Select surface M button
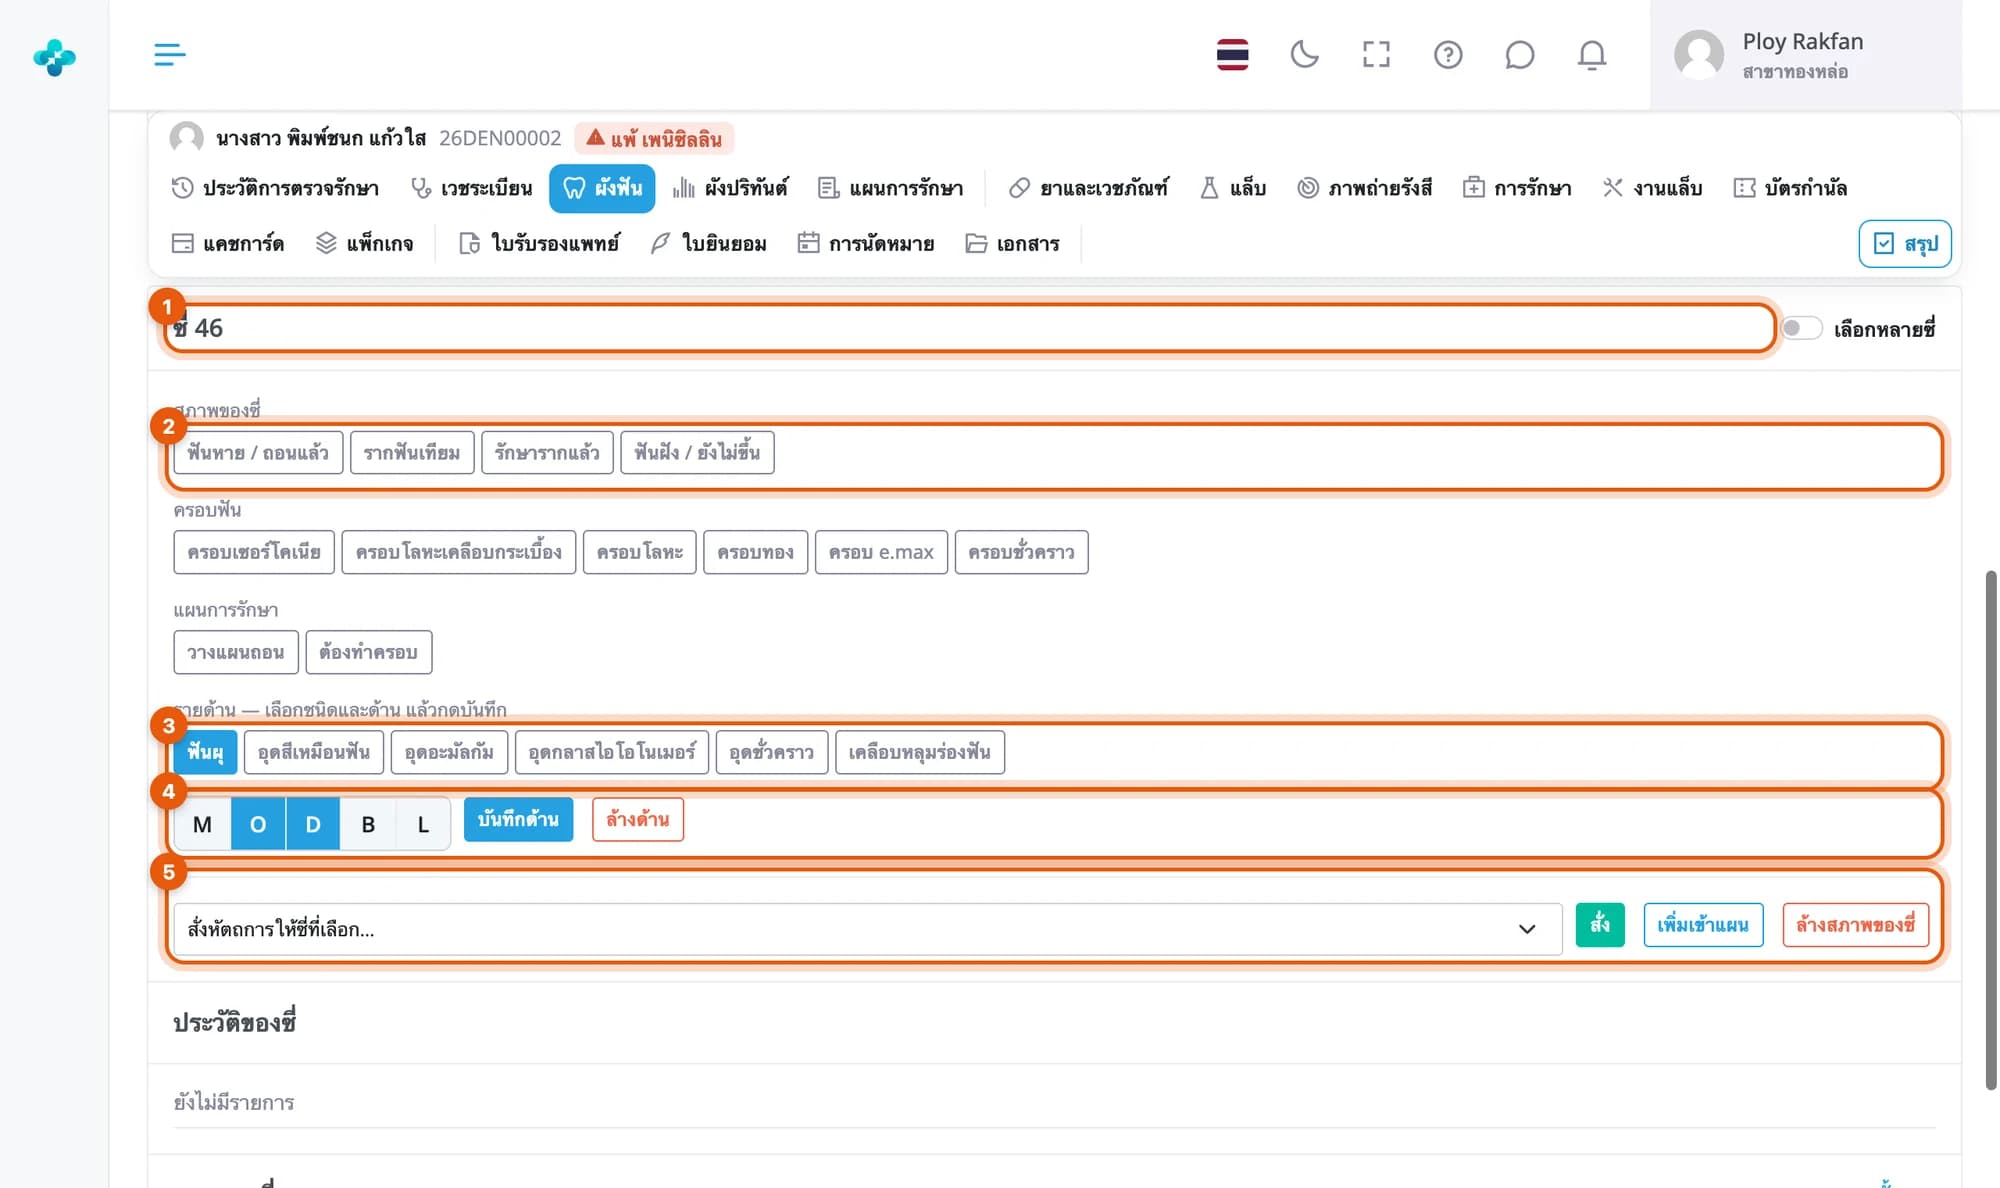The image size is (2000, 1188). (x=202, y=824)
